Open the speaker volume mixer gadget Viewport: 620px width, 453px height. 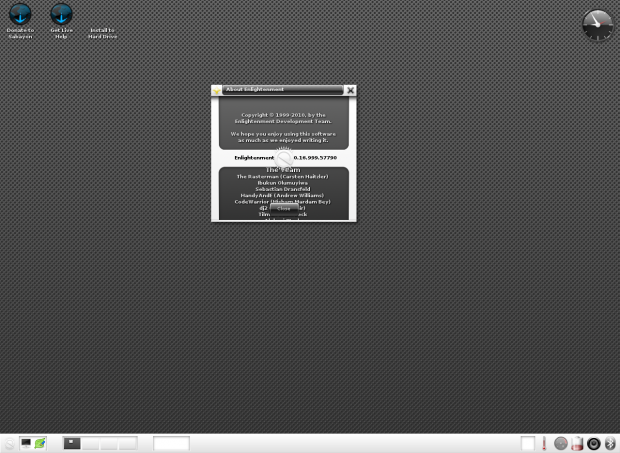pyautogui.click(x=594, y=444)
